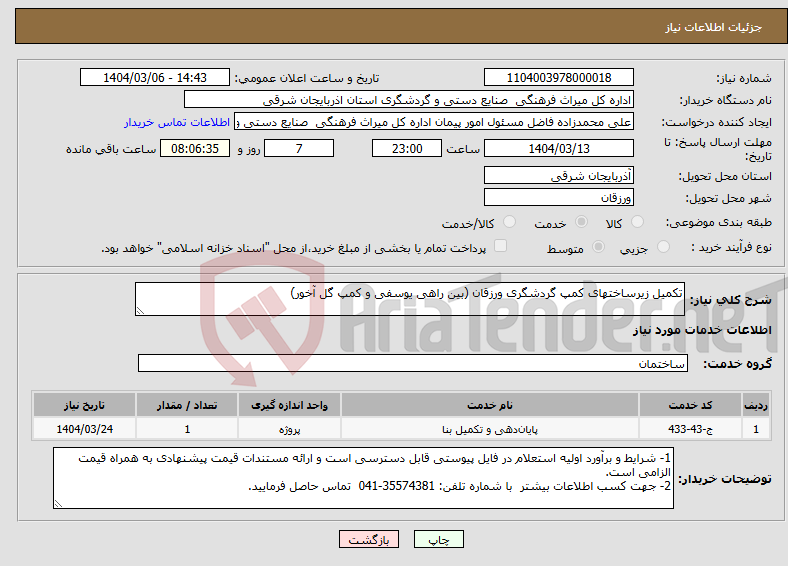Screen dimensions: 788x566
Task: Select the متوسط purchase type radio
Action: (599, 246)
